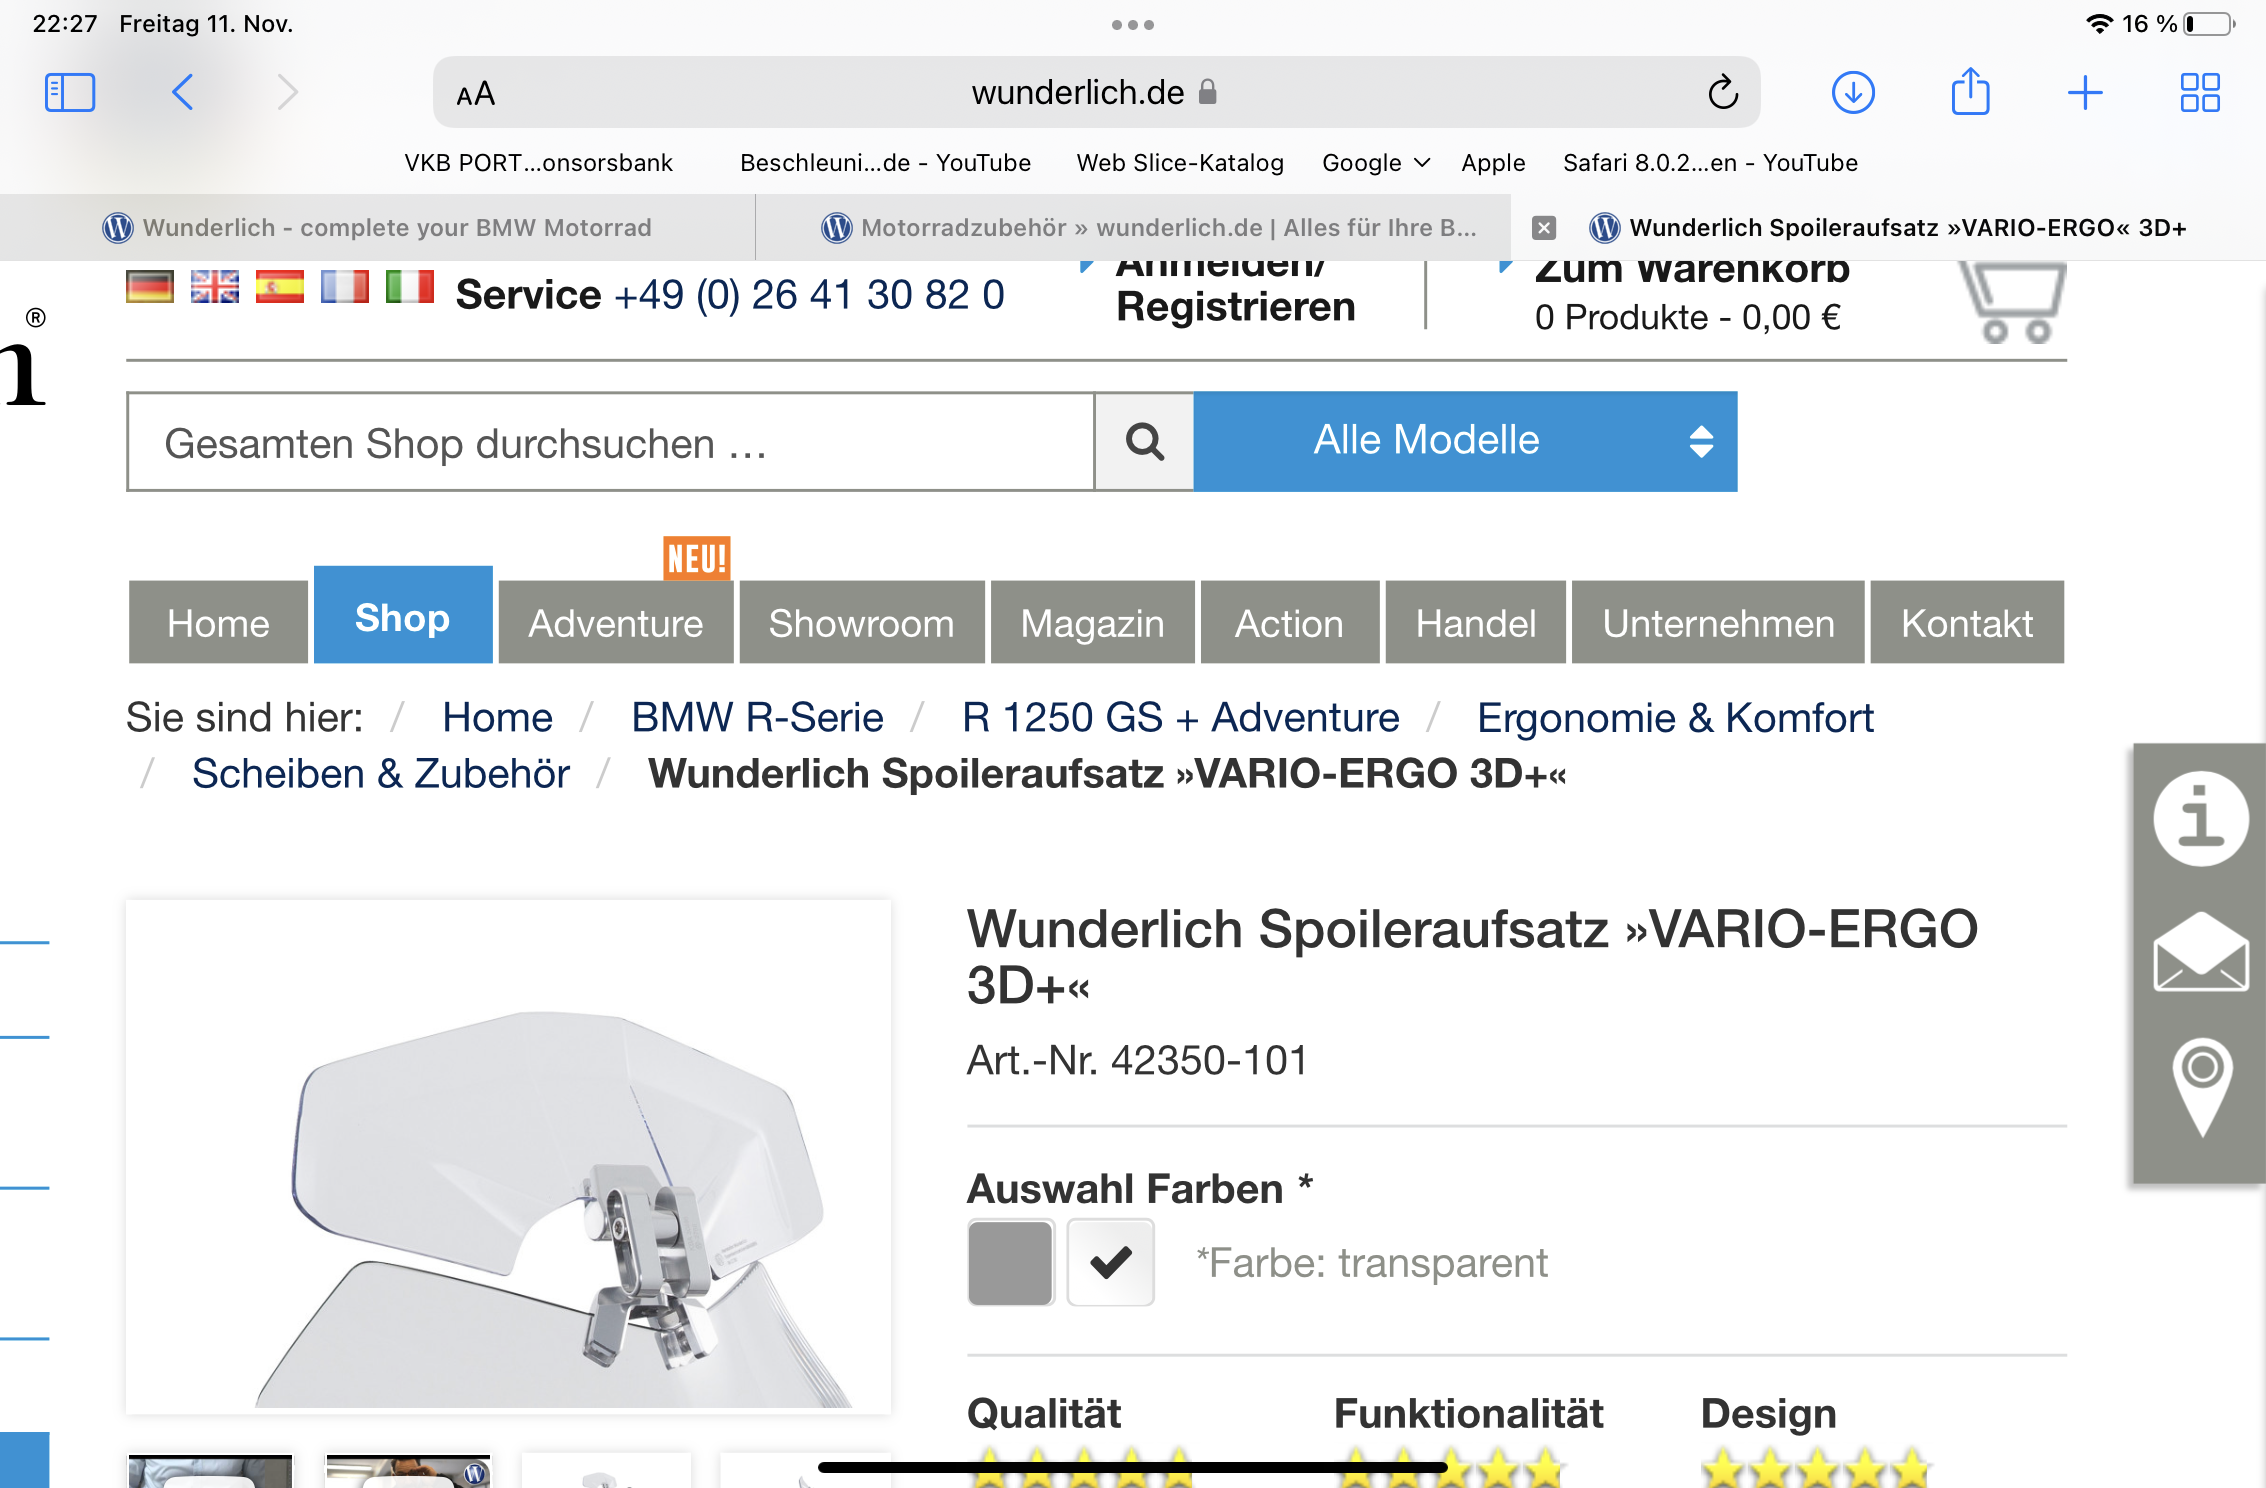This screenshot has width=2266, height=1488.
Task: Choose the grey tinted color swatch
Action: 1010,1263
